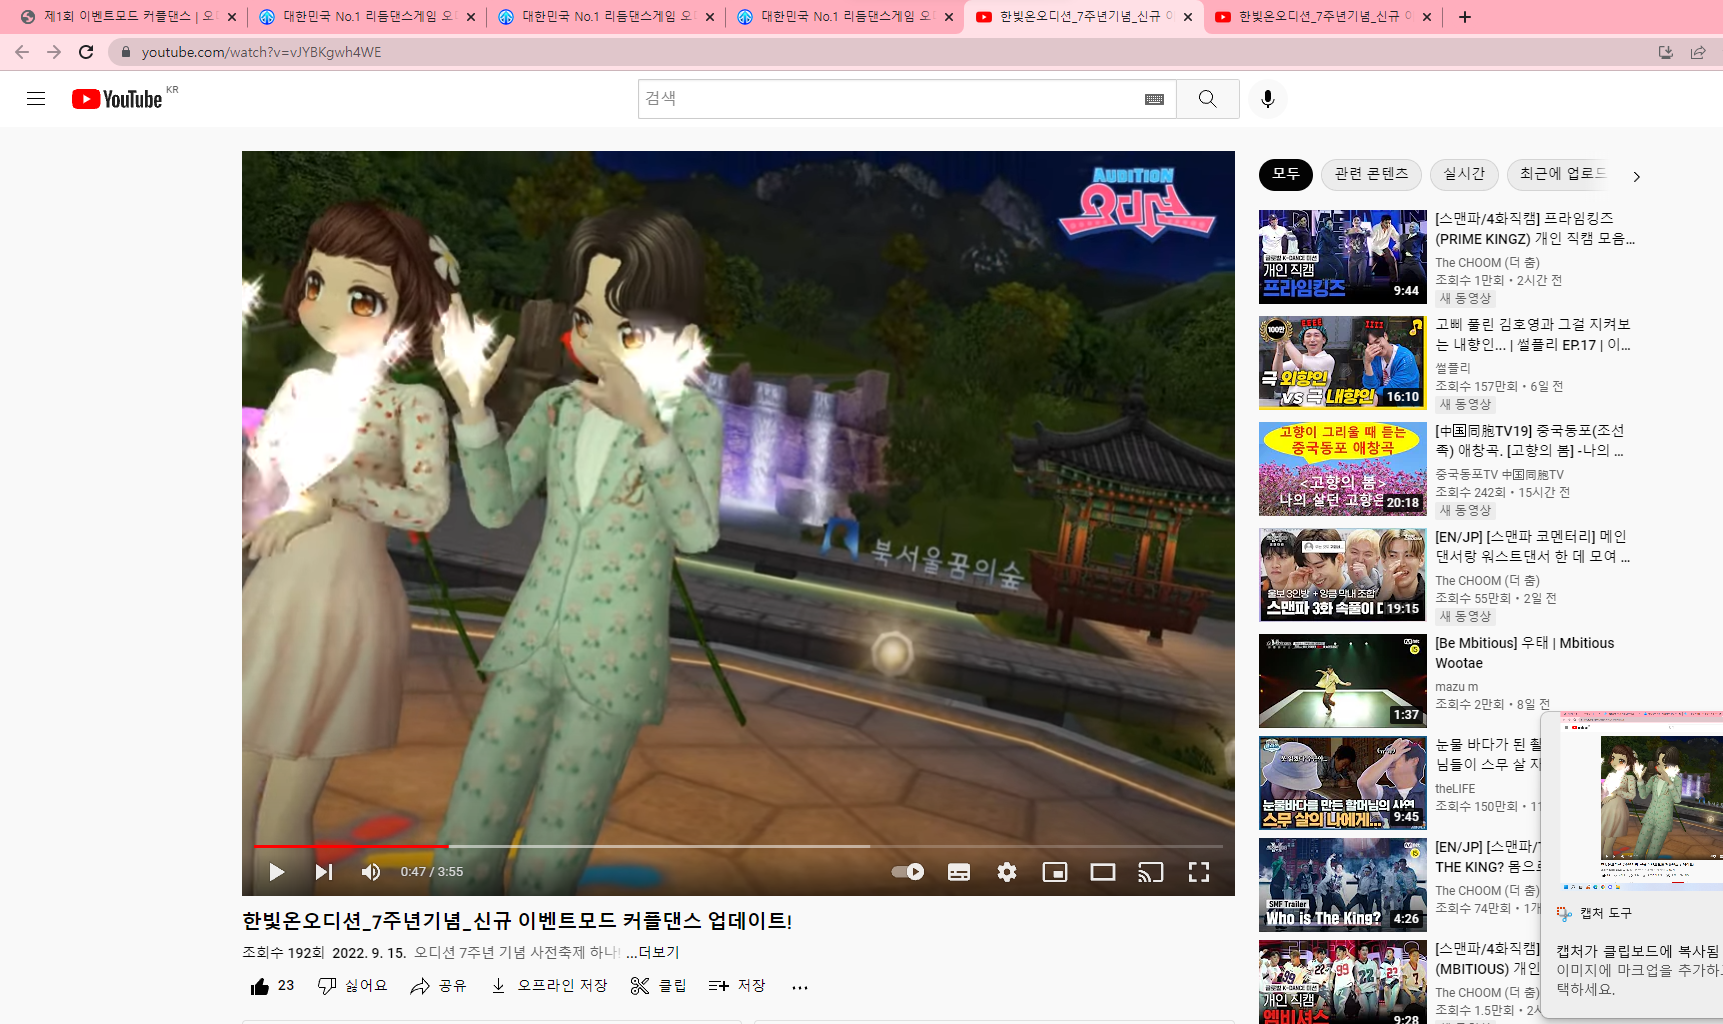Image resolution: width=1723 pixels, height=1024 pixels.
Task: Click share page icon in address bar
Action: click(1698, 52)
